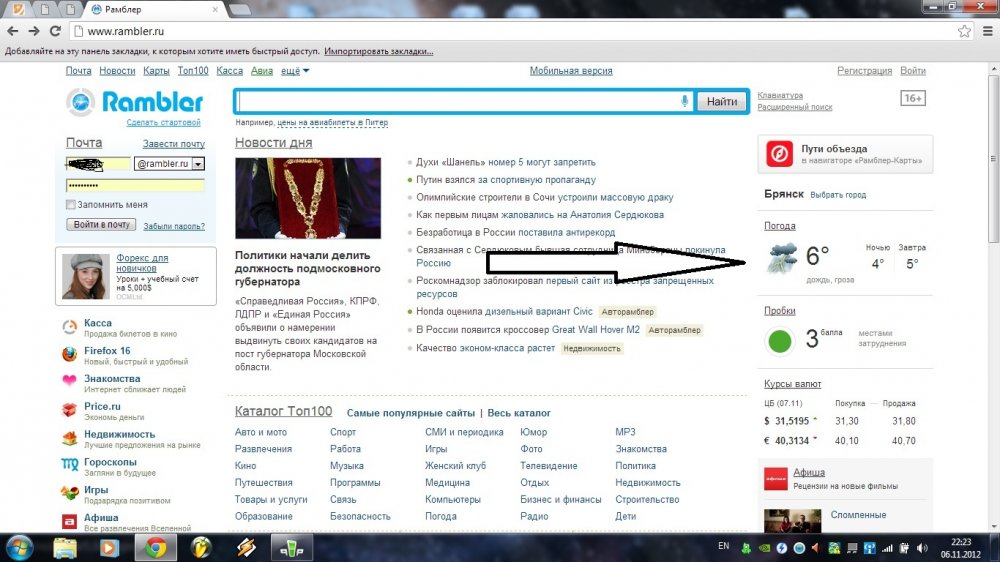Click the weather cloud icon
Image resolution: width=1000 pixels, height=562 pixels.
pyautogui.click(x=783, y=257)
